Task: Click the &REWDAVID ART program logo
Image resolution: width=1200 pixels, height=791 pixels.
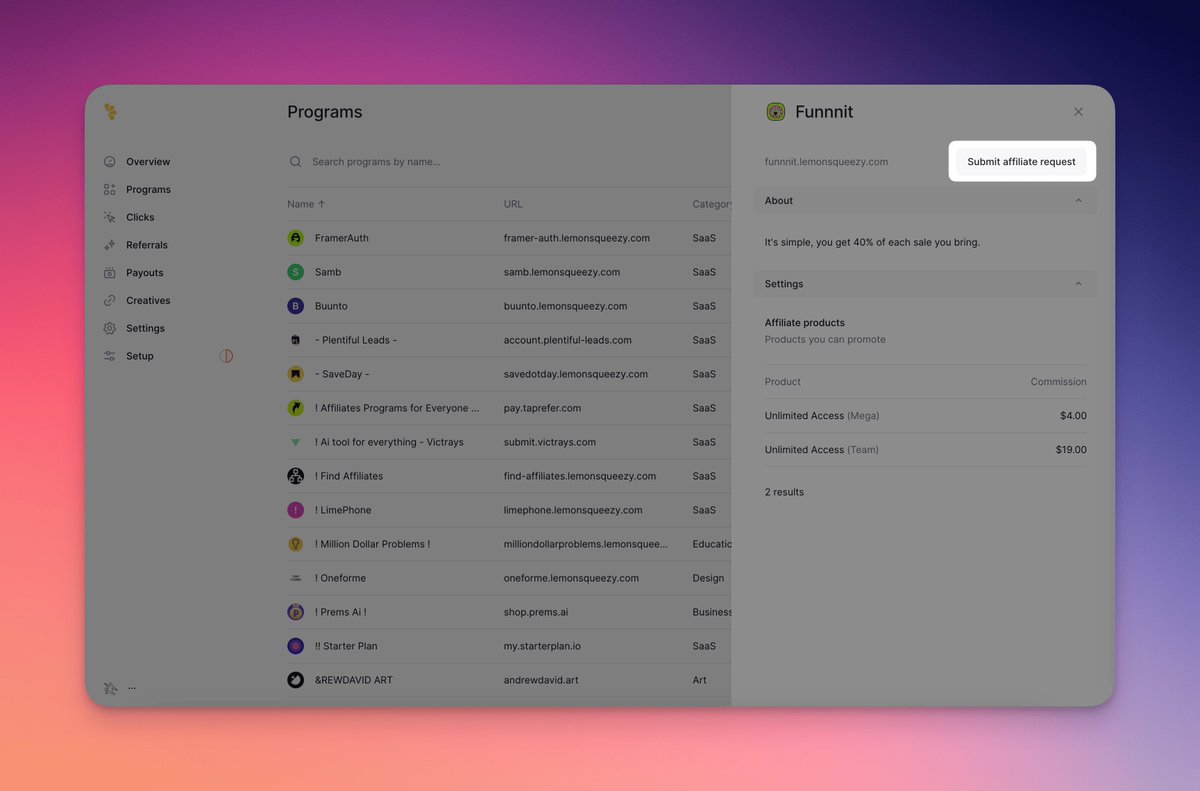Action: [295, 680]
